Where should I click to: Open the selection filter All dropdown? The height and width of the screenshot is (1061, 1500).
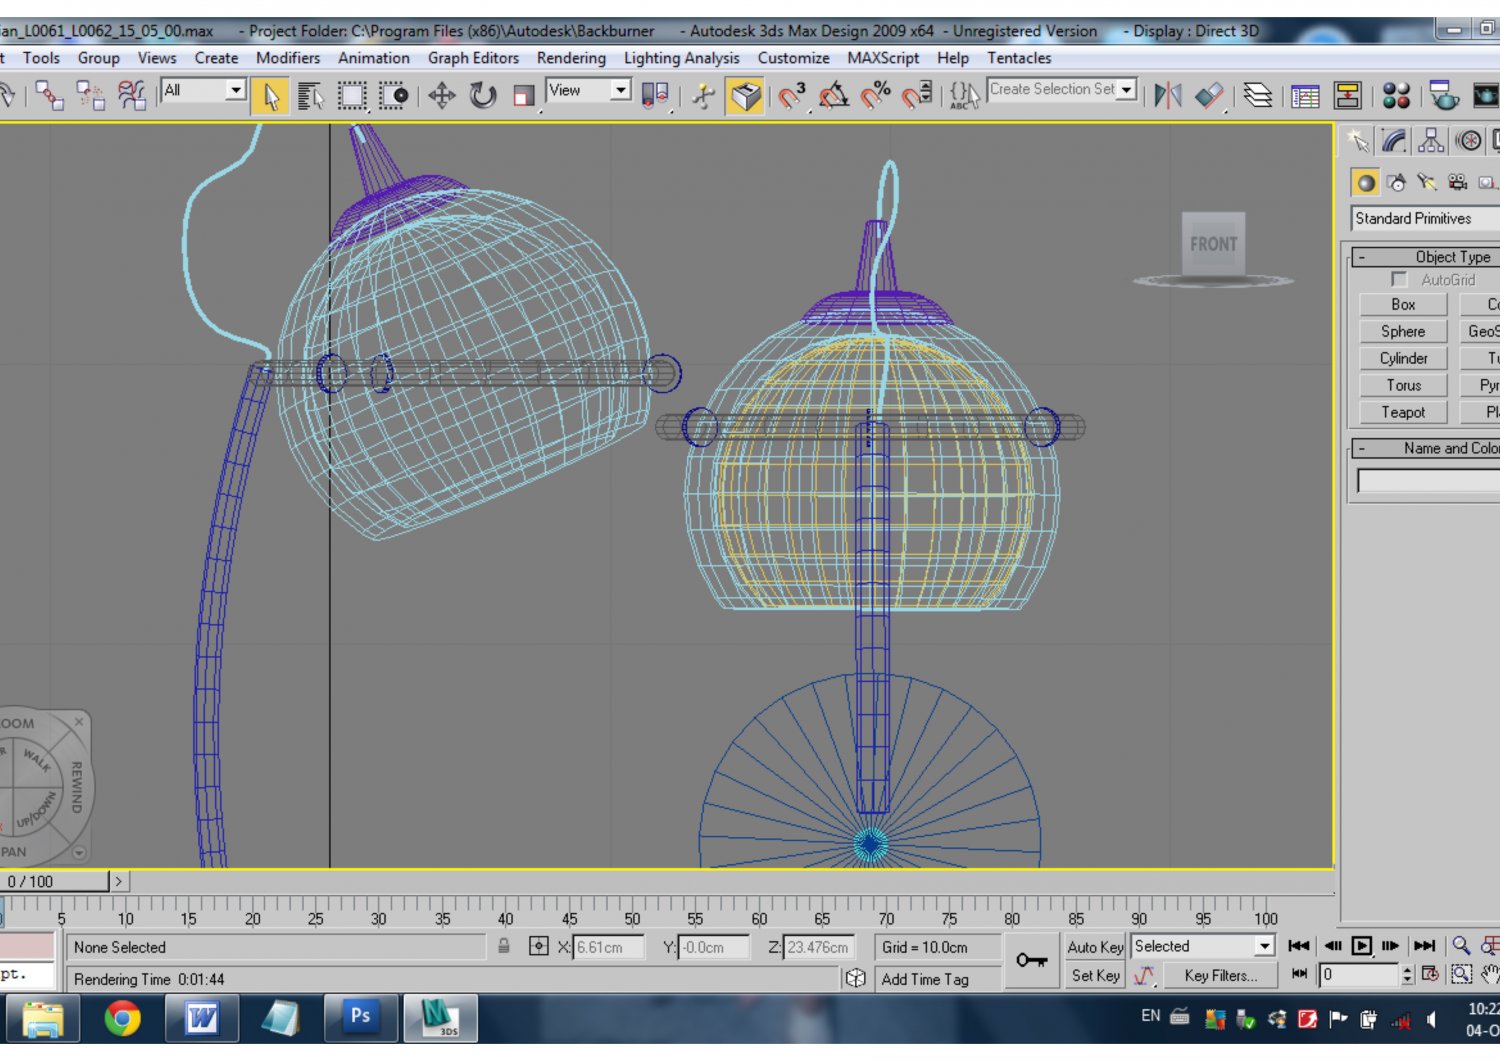pyautogui.click(x=235, y=90)
